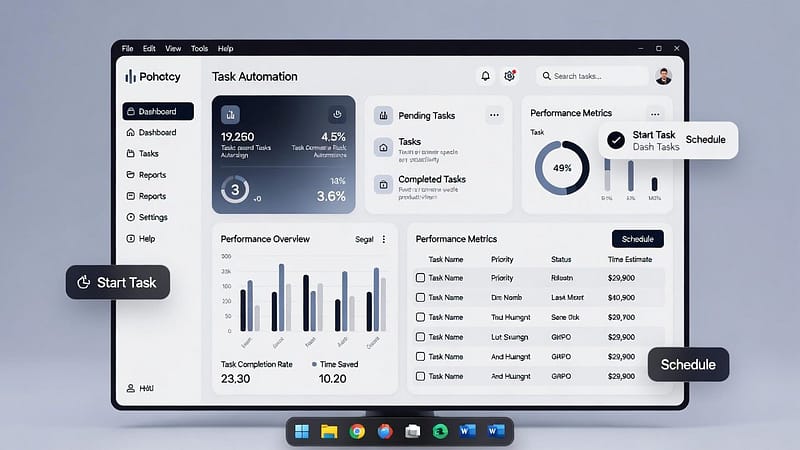Open the View menu

173,48
